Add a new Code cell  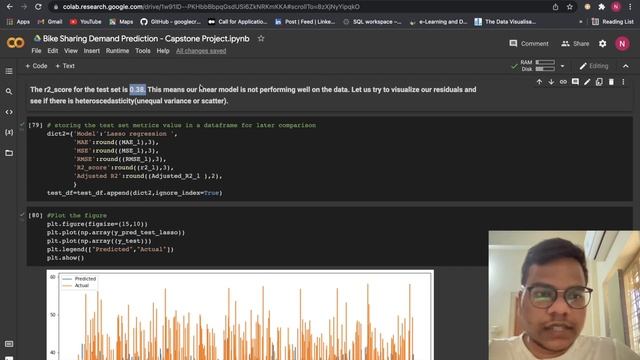[36, 66]
